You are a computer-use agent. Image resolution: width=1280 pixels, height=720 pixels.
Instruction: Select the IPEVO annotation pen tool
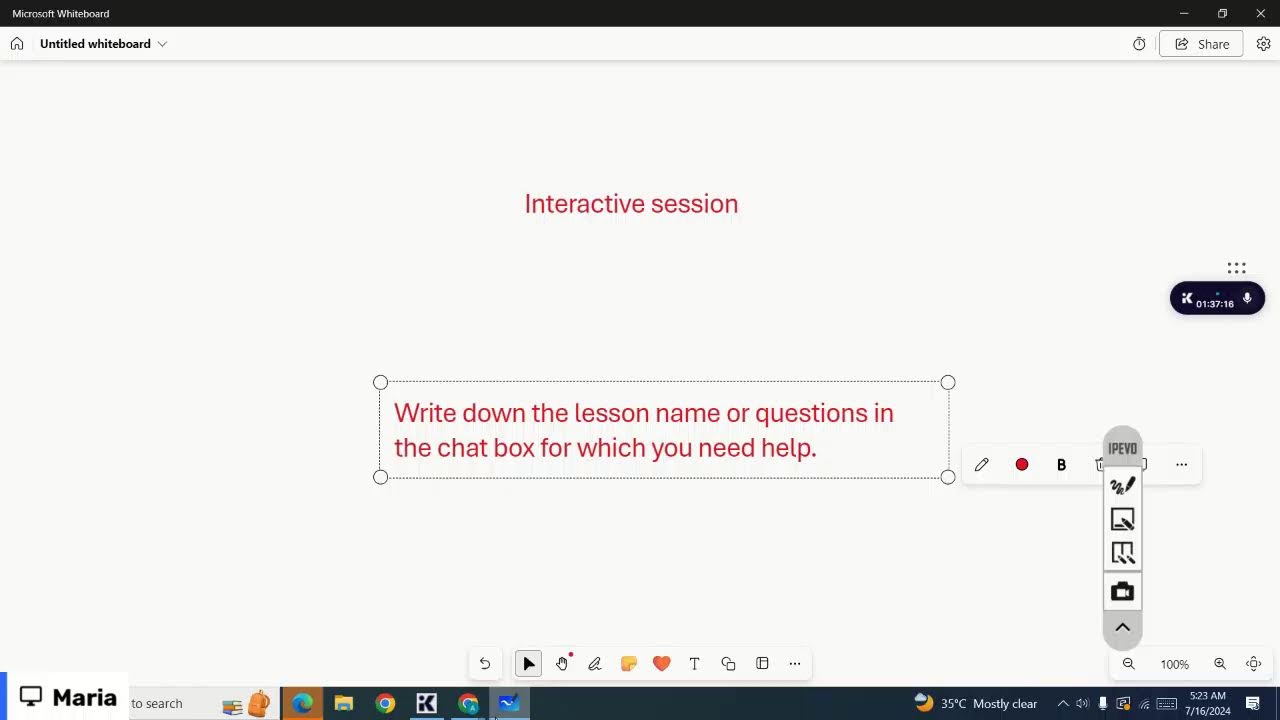point(1122,485)
